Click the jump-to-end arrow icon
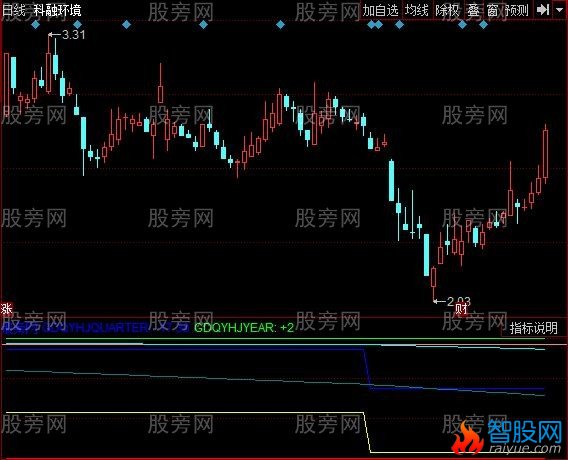The image size is (568, 460). (543, 10)
